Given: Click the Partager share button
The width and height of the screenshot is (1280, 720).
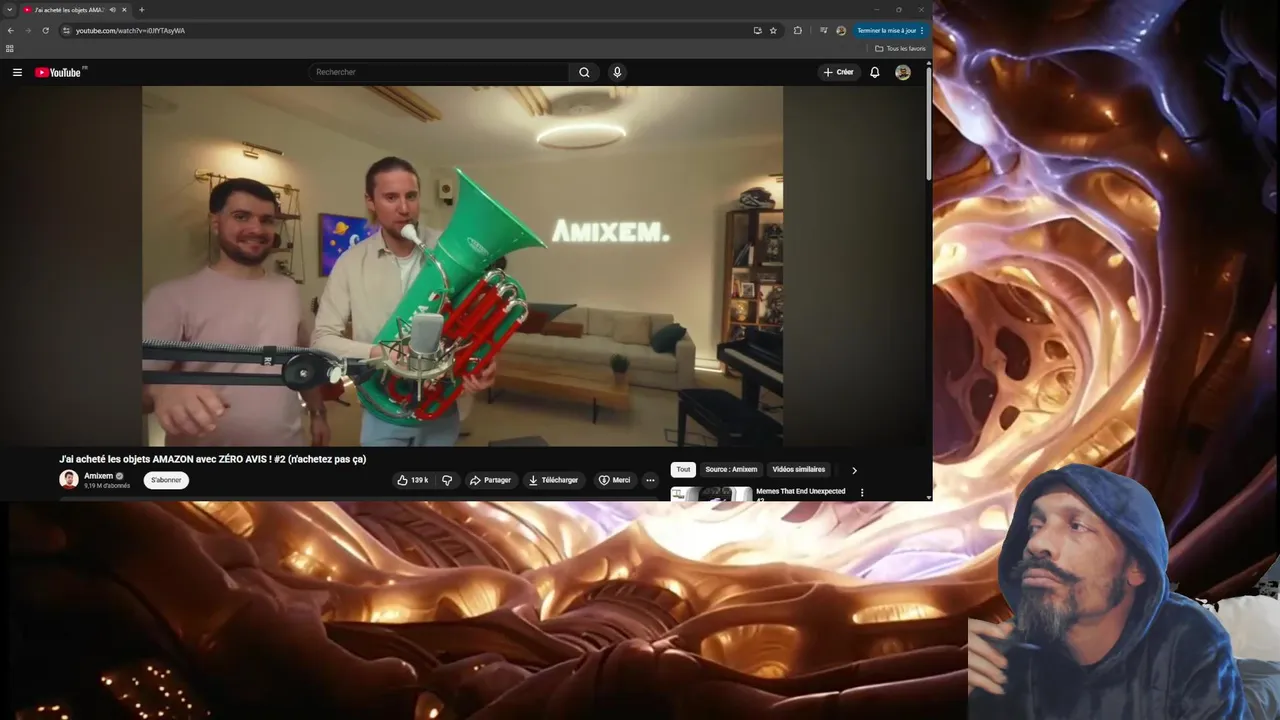Looking at the screenshot, I should tap(490, 480).
